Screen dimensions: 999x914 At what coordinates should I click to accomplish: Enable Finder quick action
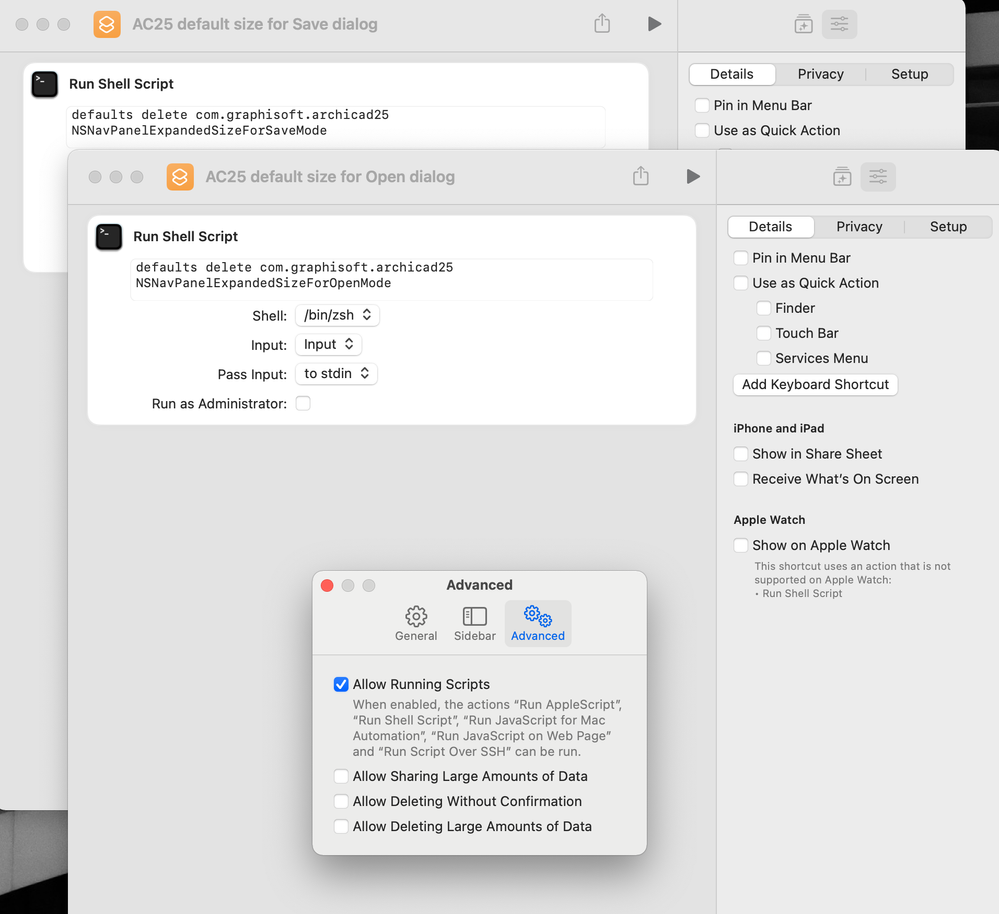pos(763,308)
